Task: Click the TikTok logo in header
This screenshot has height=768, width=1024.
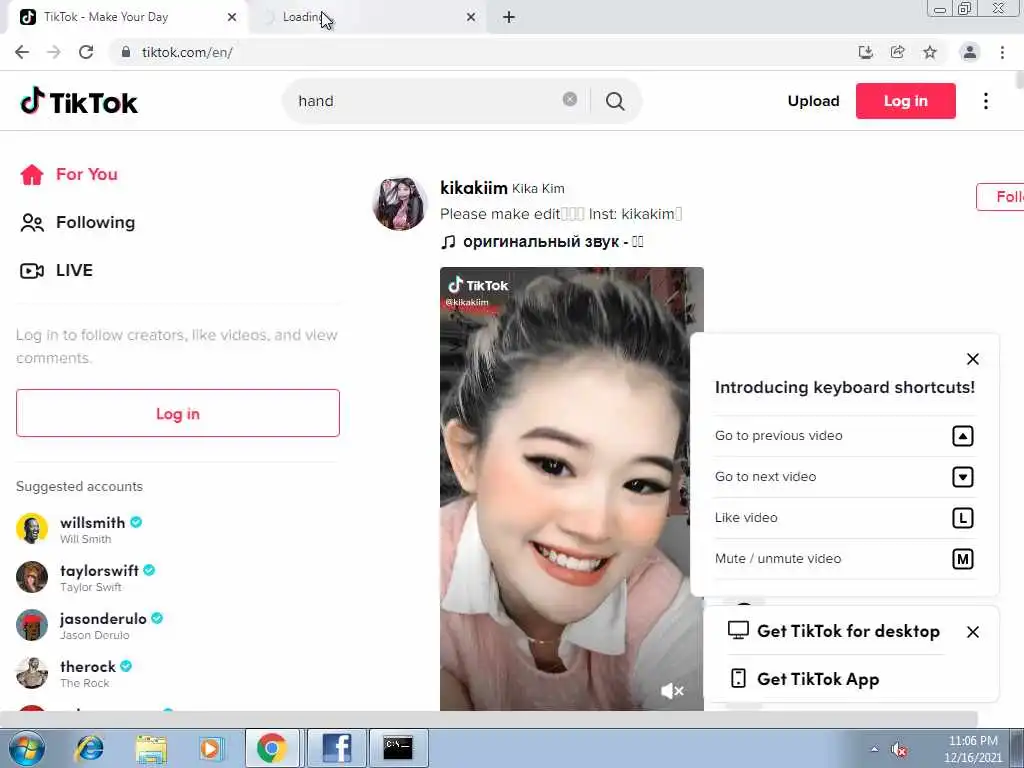Action: tap(79, 102)
